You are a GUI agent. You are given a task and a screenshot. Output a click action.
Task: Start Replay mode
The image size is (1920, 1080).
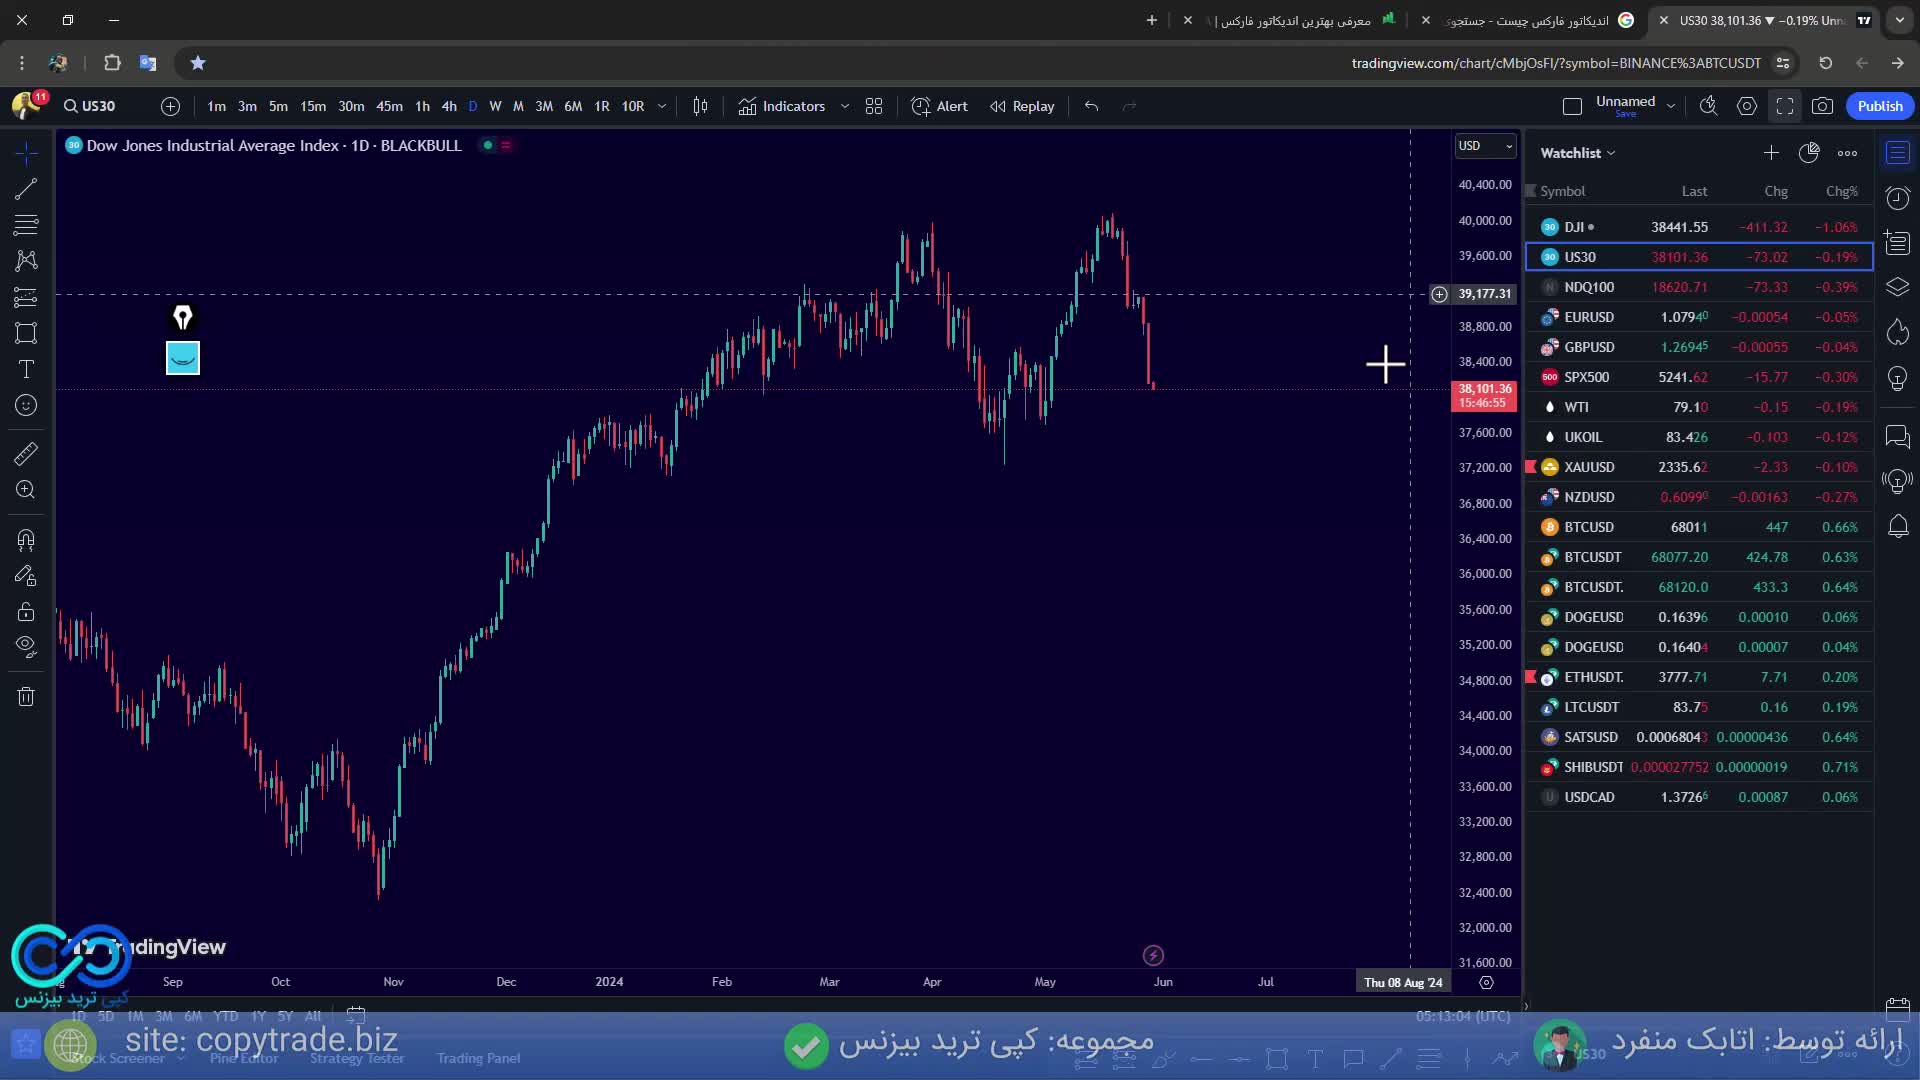[1022, 106]
